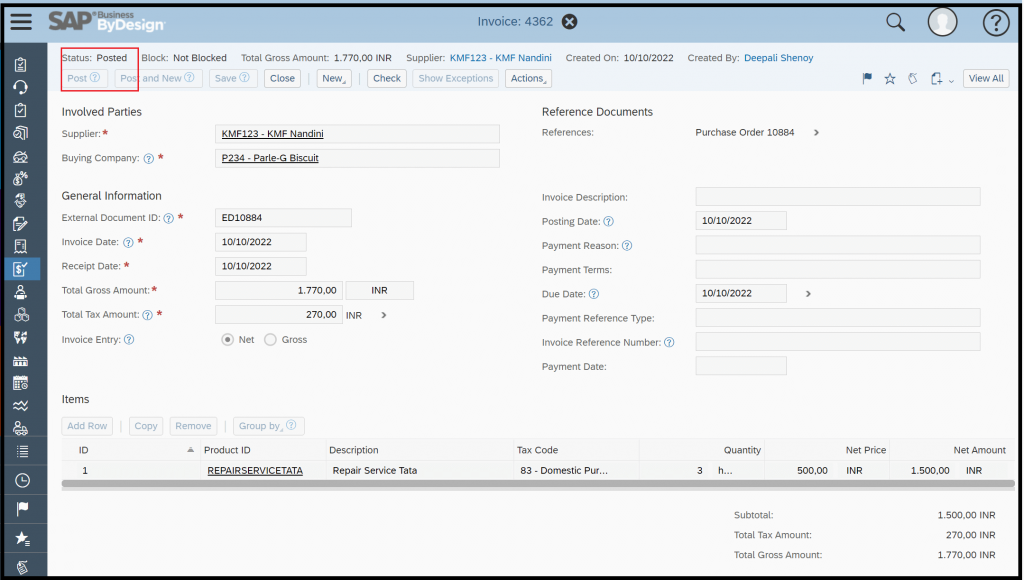
Task: Expand the Purchase Order 10884 reference arrow
Action: (816, 133)
